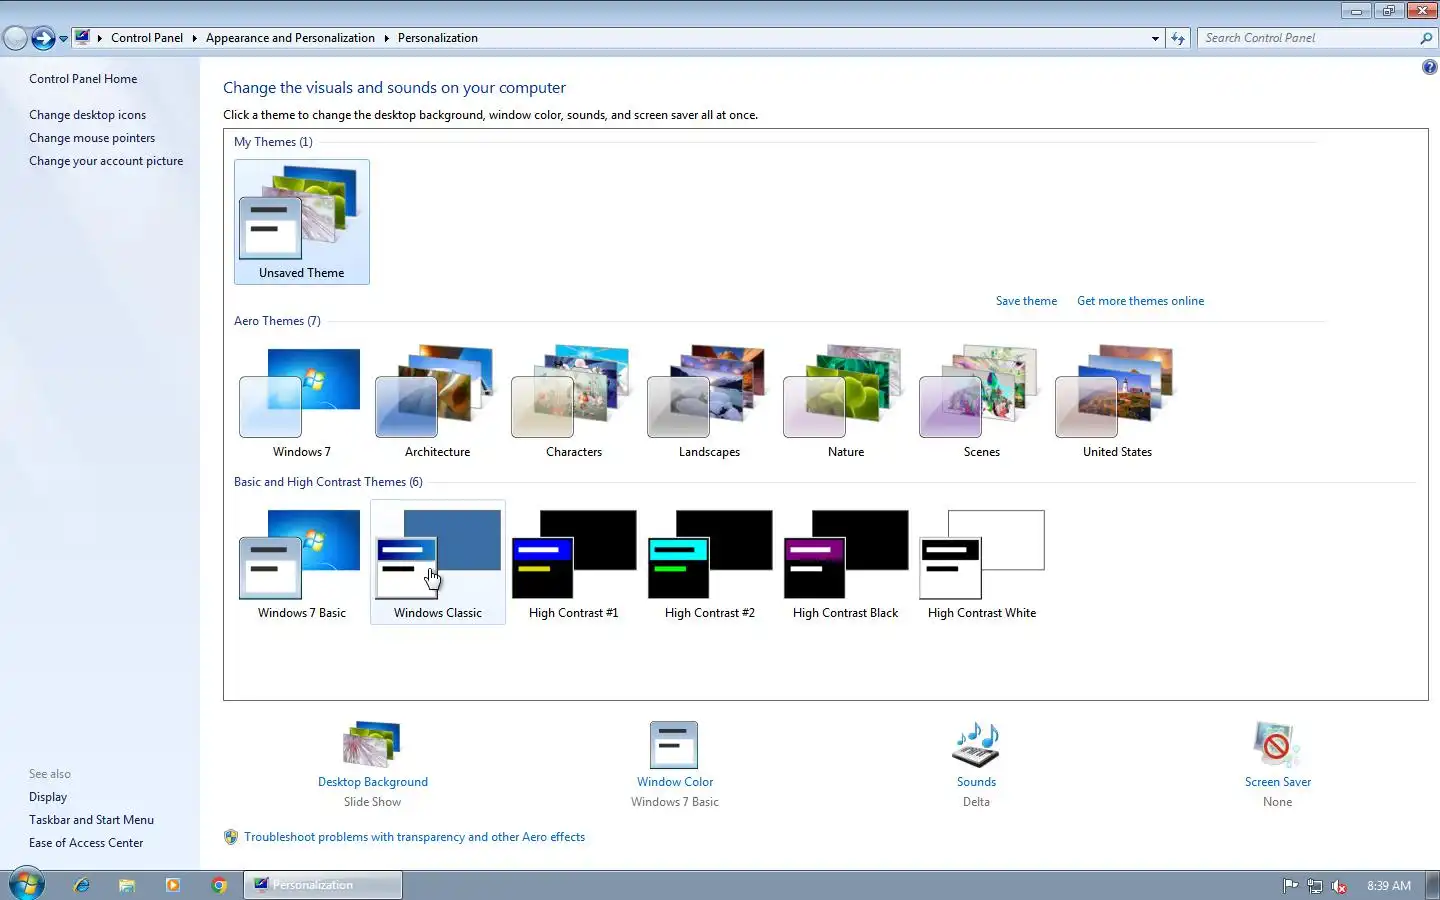The width and height of the screenshot is (1440, 900).
Task: Open Action Center flag tray icon
Action: [x=1291, y=885]
